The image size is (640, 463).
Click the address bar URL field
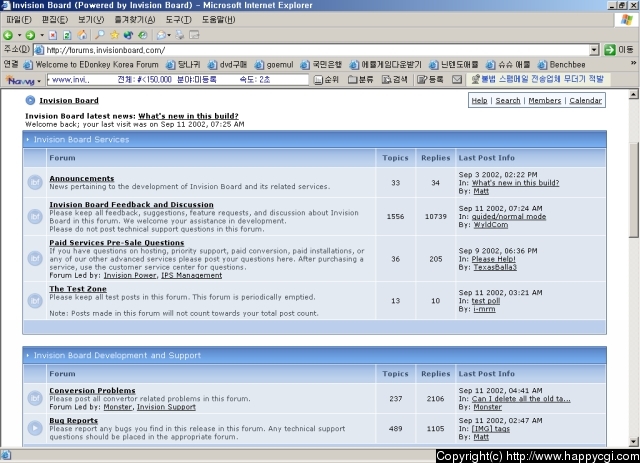click(312, 50)
